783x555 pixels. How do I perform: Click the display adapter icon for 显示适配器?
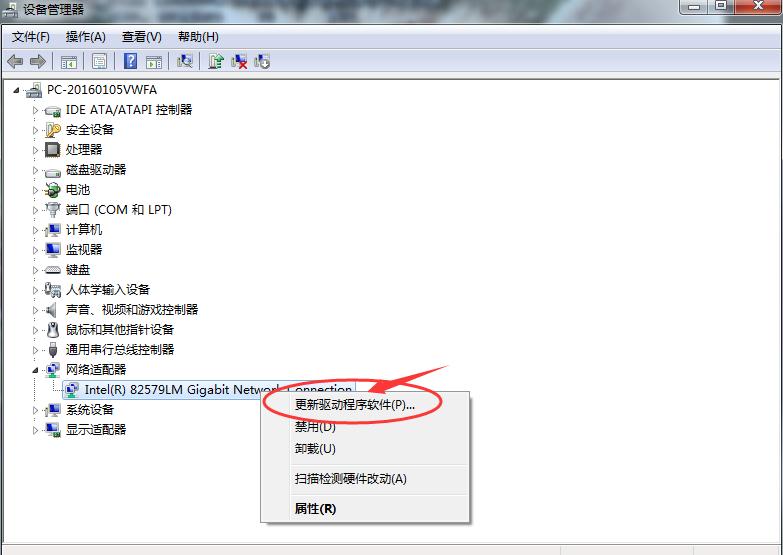point(52,430)
